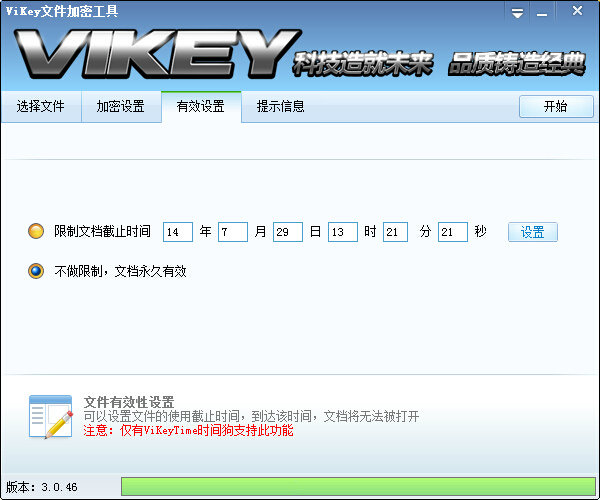This screenshot has height=500, width=600.
Task: Click the 开始 button
Action: [x=556, y=106]
